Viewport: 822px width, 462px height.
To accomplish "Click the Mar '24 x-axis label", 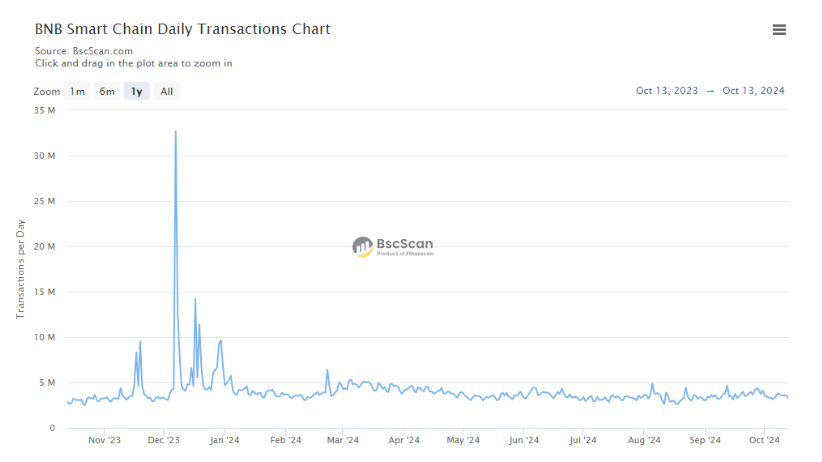I will 343,440.
